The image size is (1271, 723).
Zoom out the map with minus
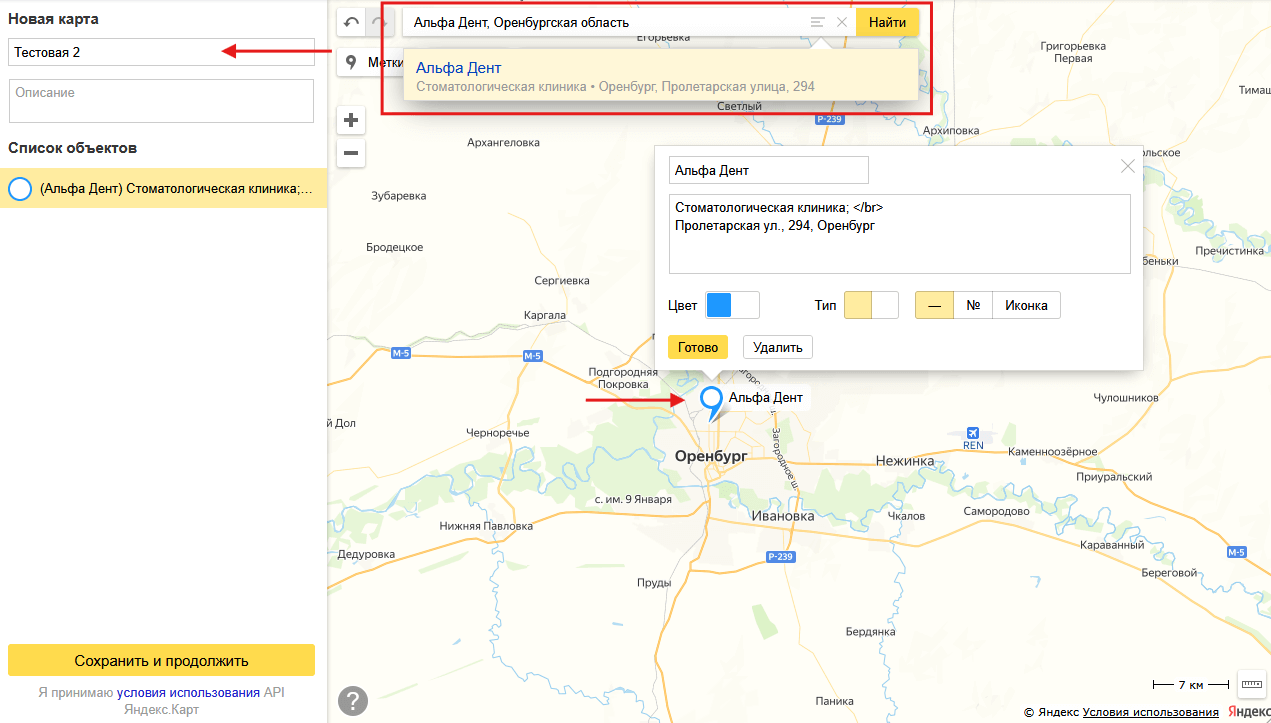point(351,153)
